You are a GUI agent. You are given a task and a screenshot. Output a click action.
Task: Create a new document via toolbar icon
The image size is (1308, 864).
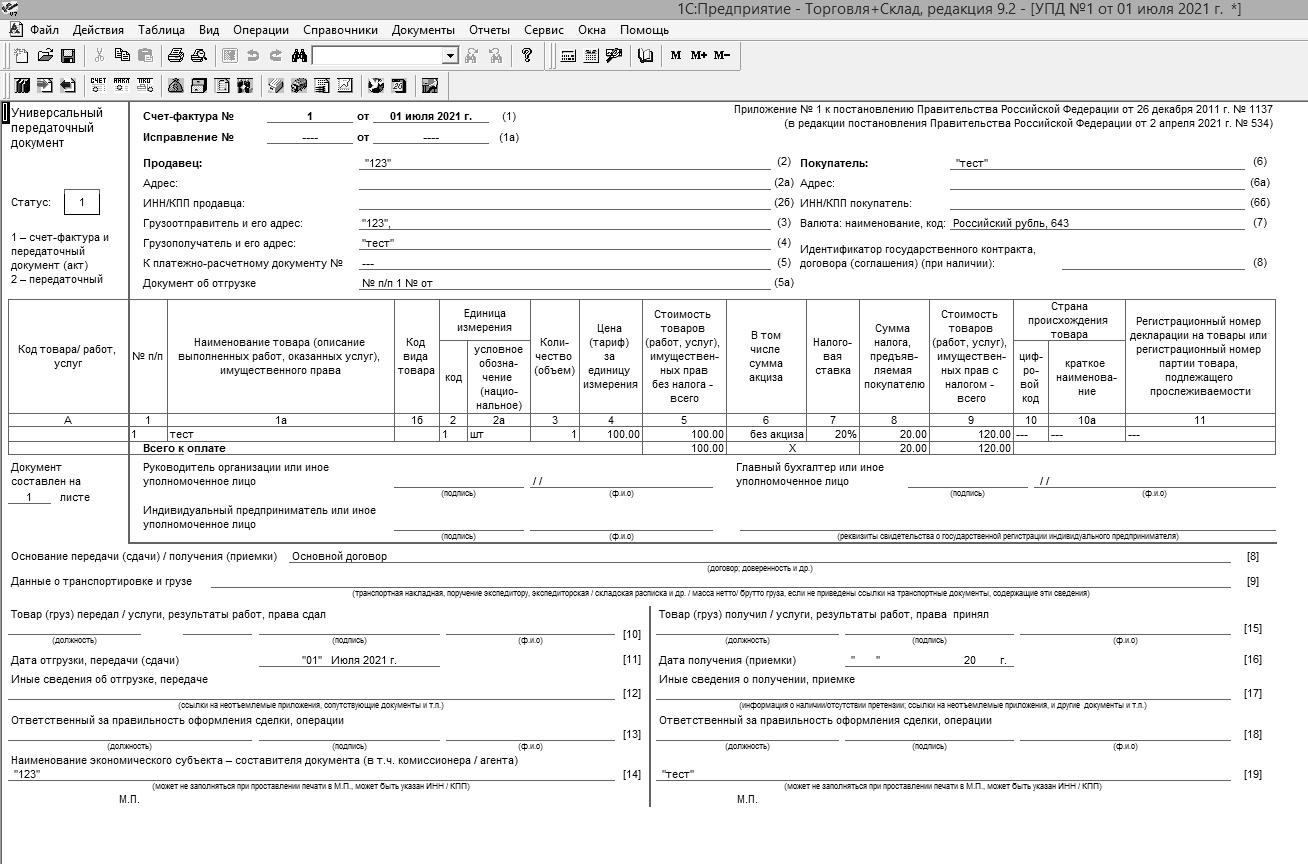22,56
